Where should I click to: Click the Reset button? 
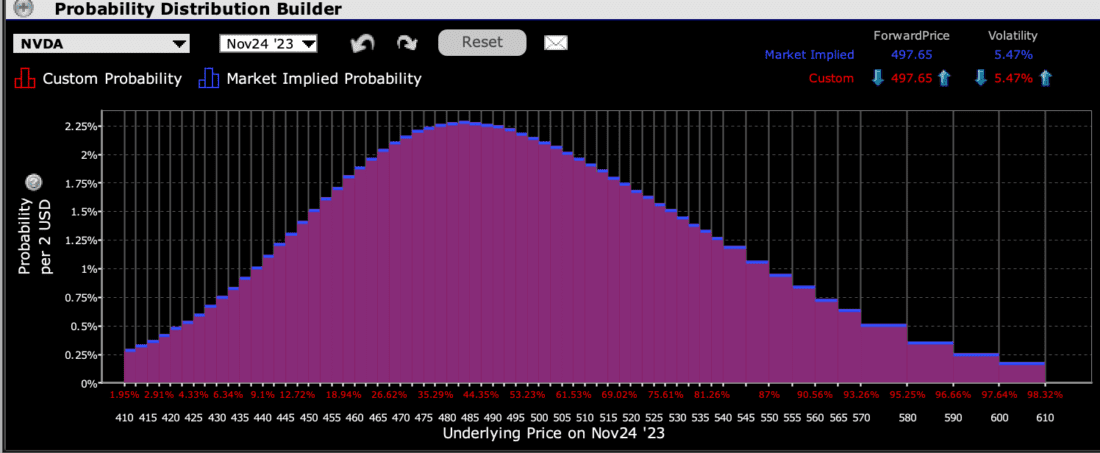pyautogui.click(x=482, y=42)
